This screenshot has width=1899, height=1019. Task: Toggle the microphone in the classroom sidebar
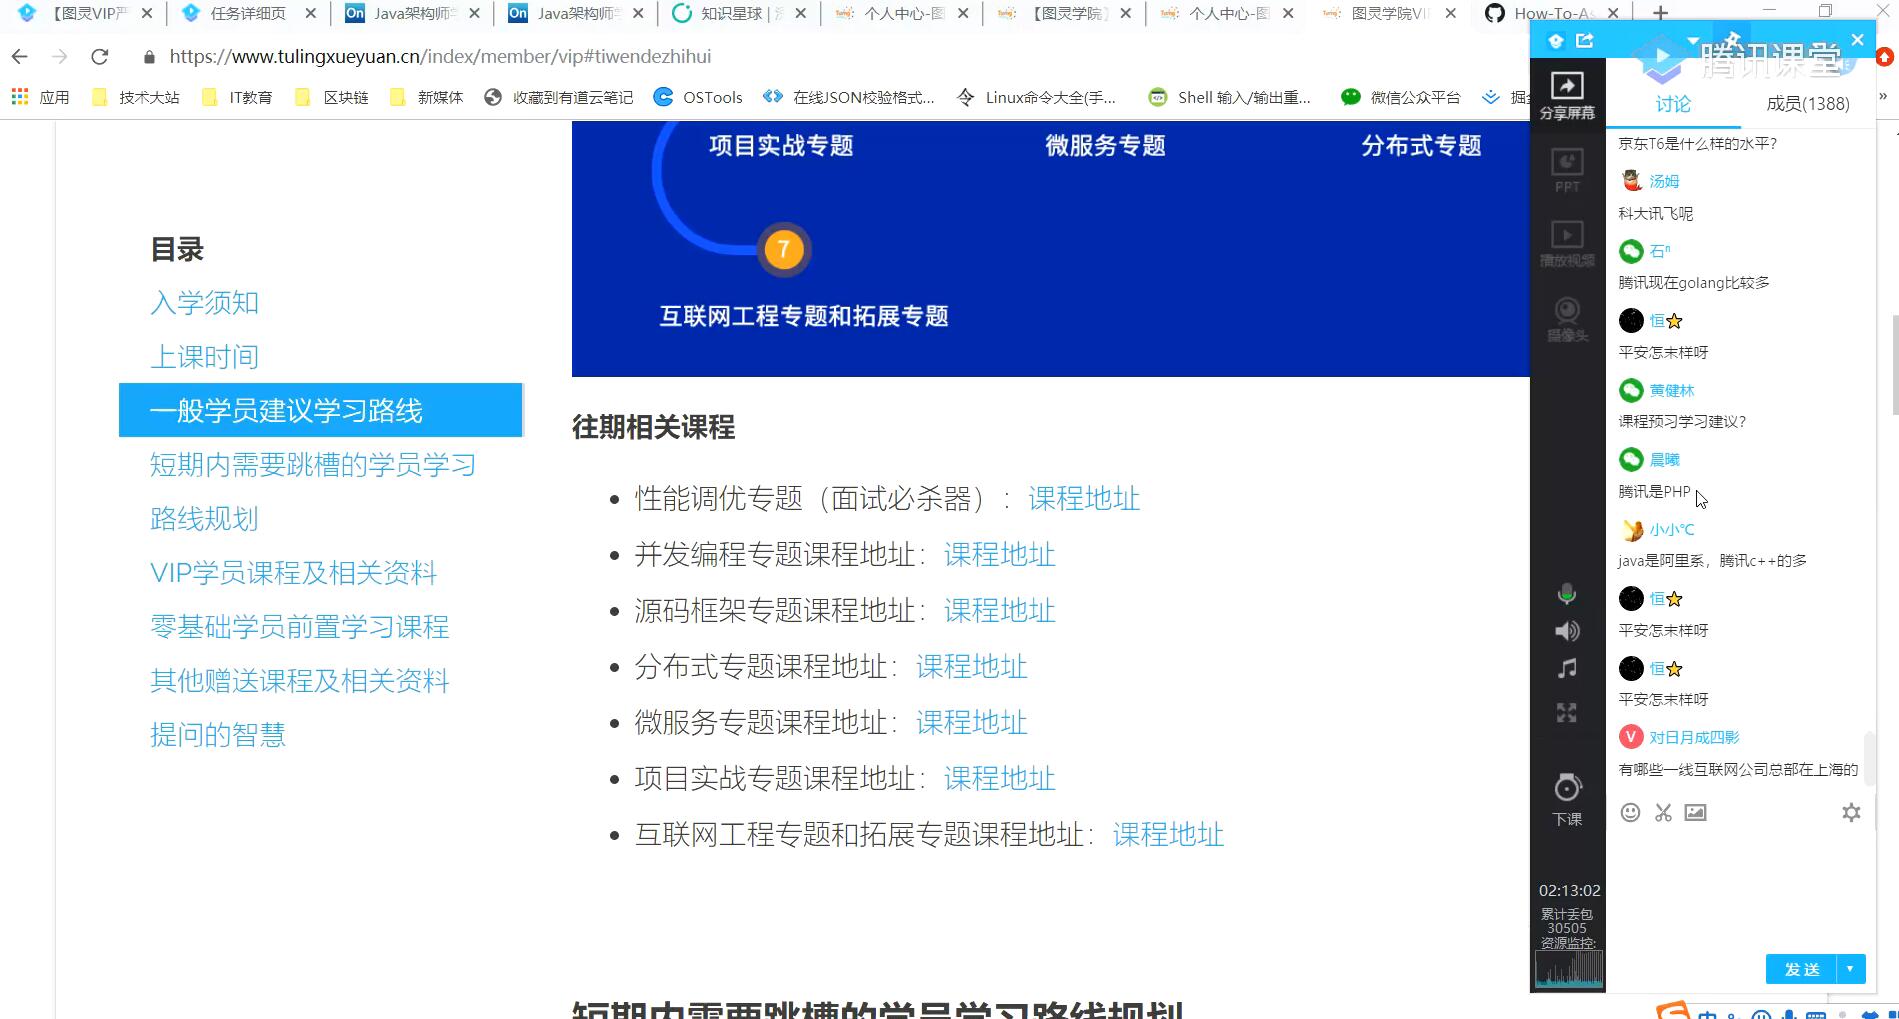coord(1566,594)
